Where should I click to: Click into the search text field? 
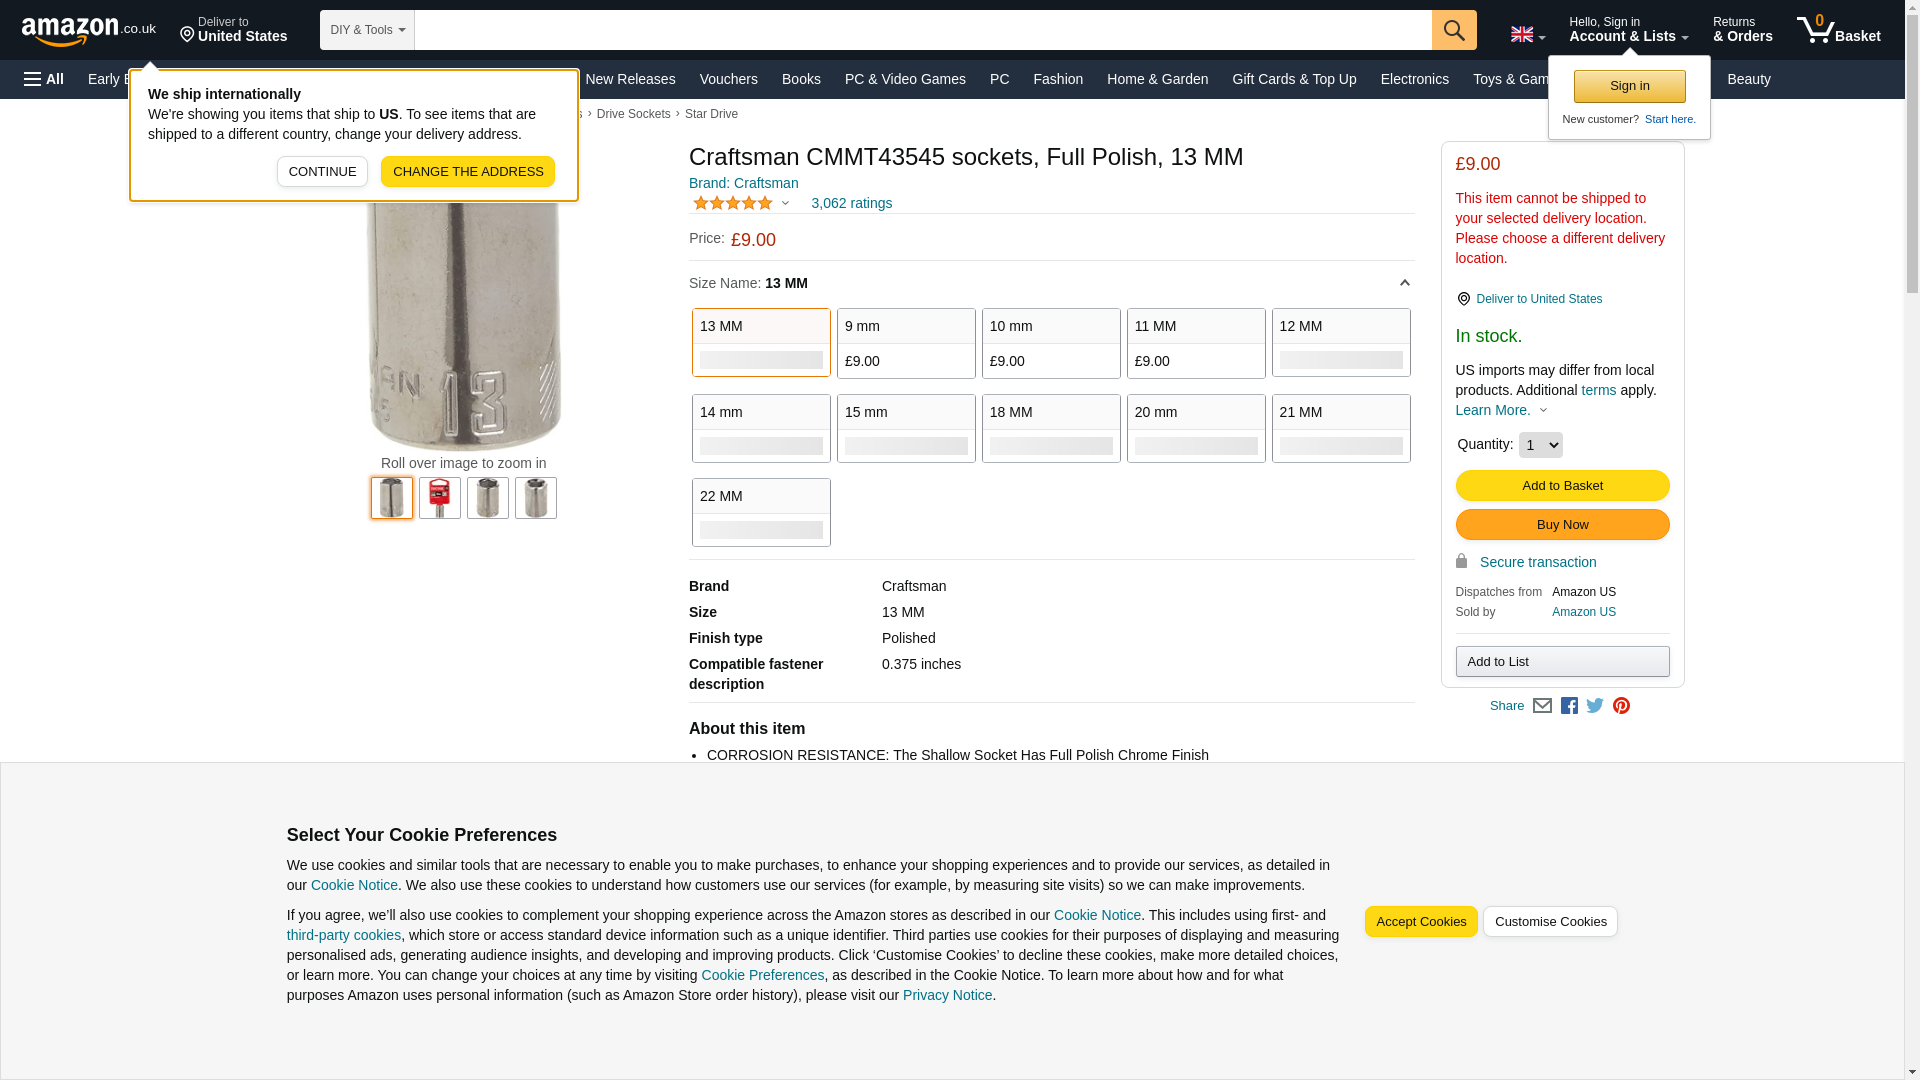point(922,30)
